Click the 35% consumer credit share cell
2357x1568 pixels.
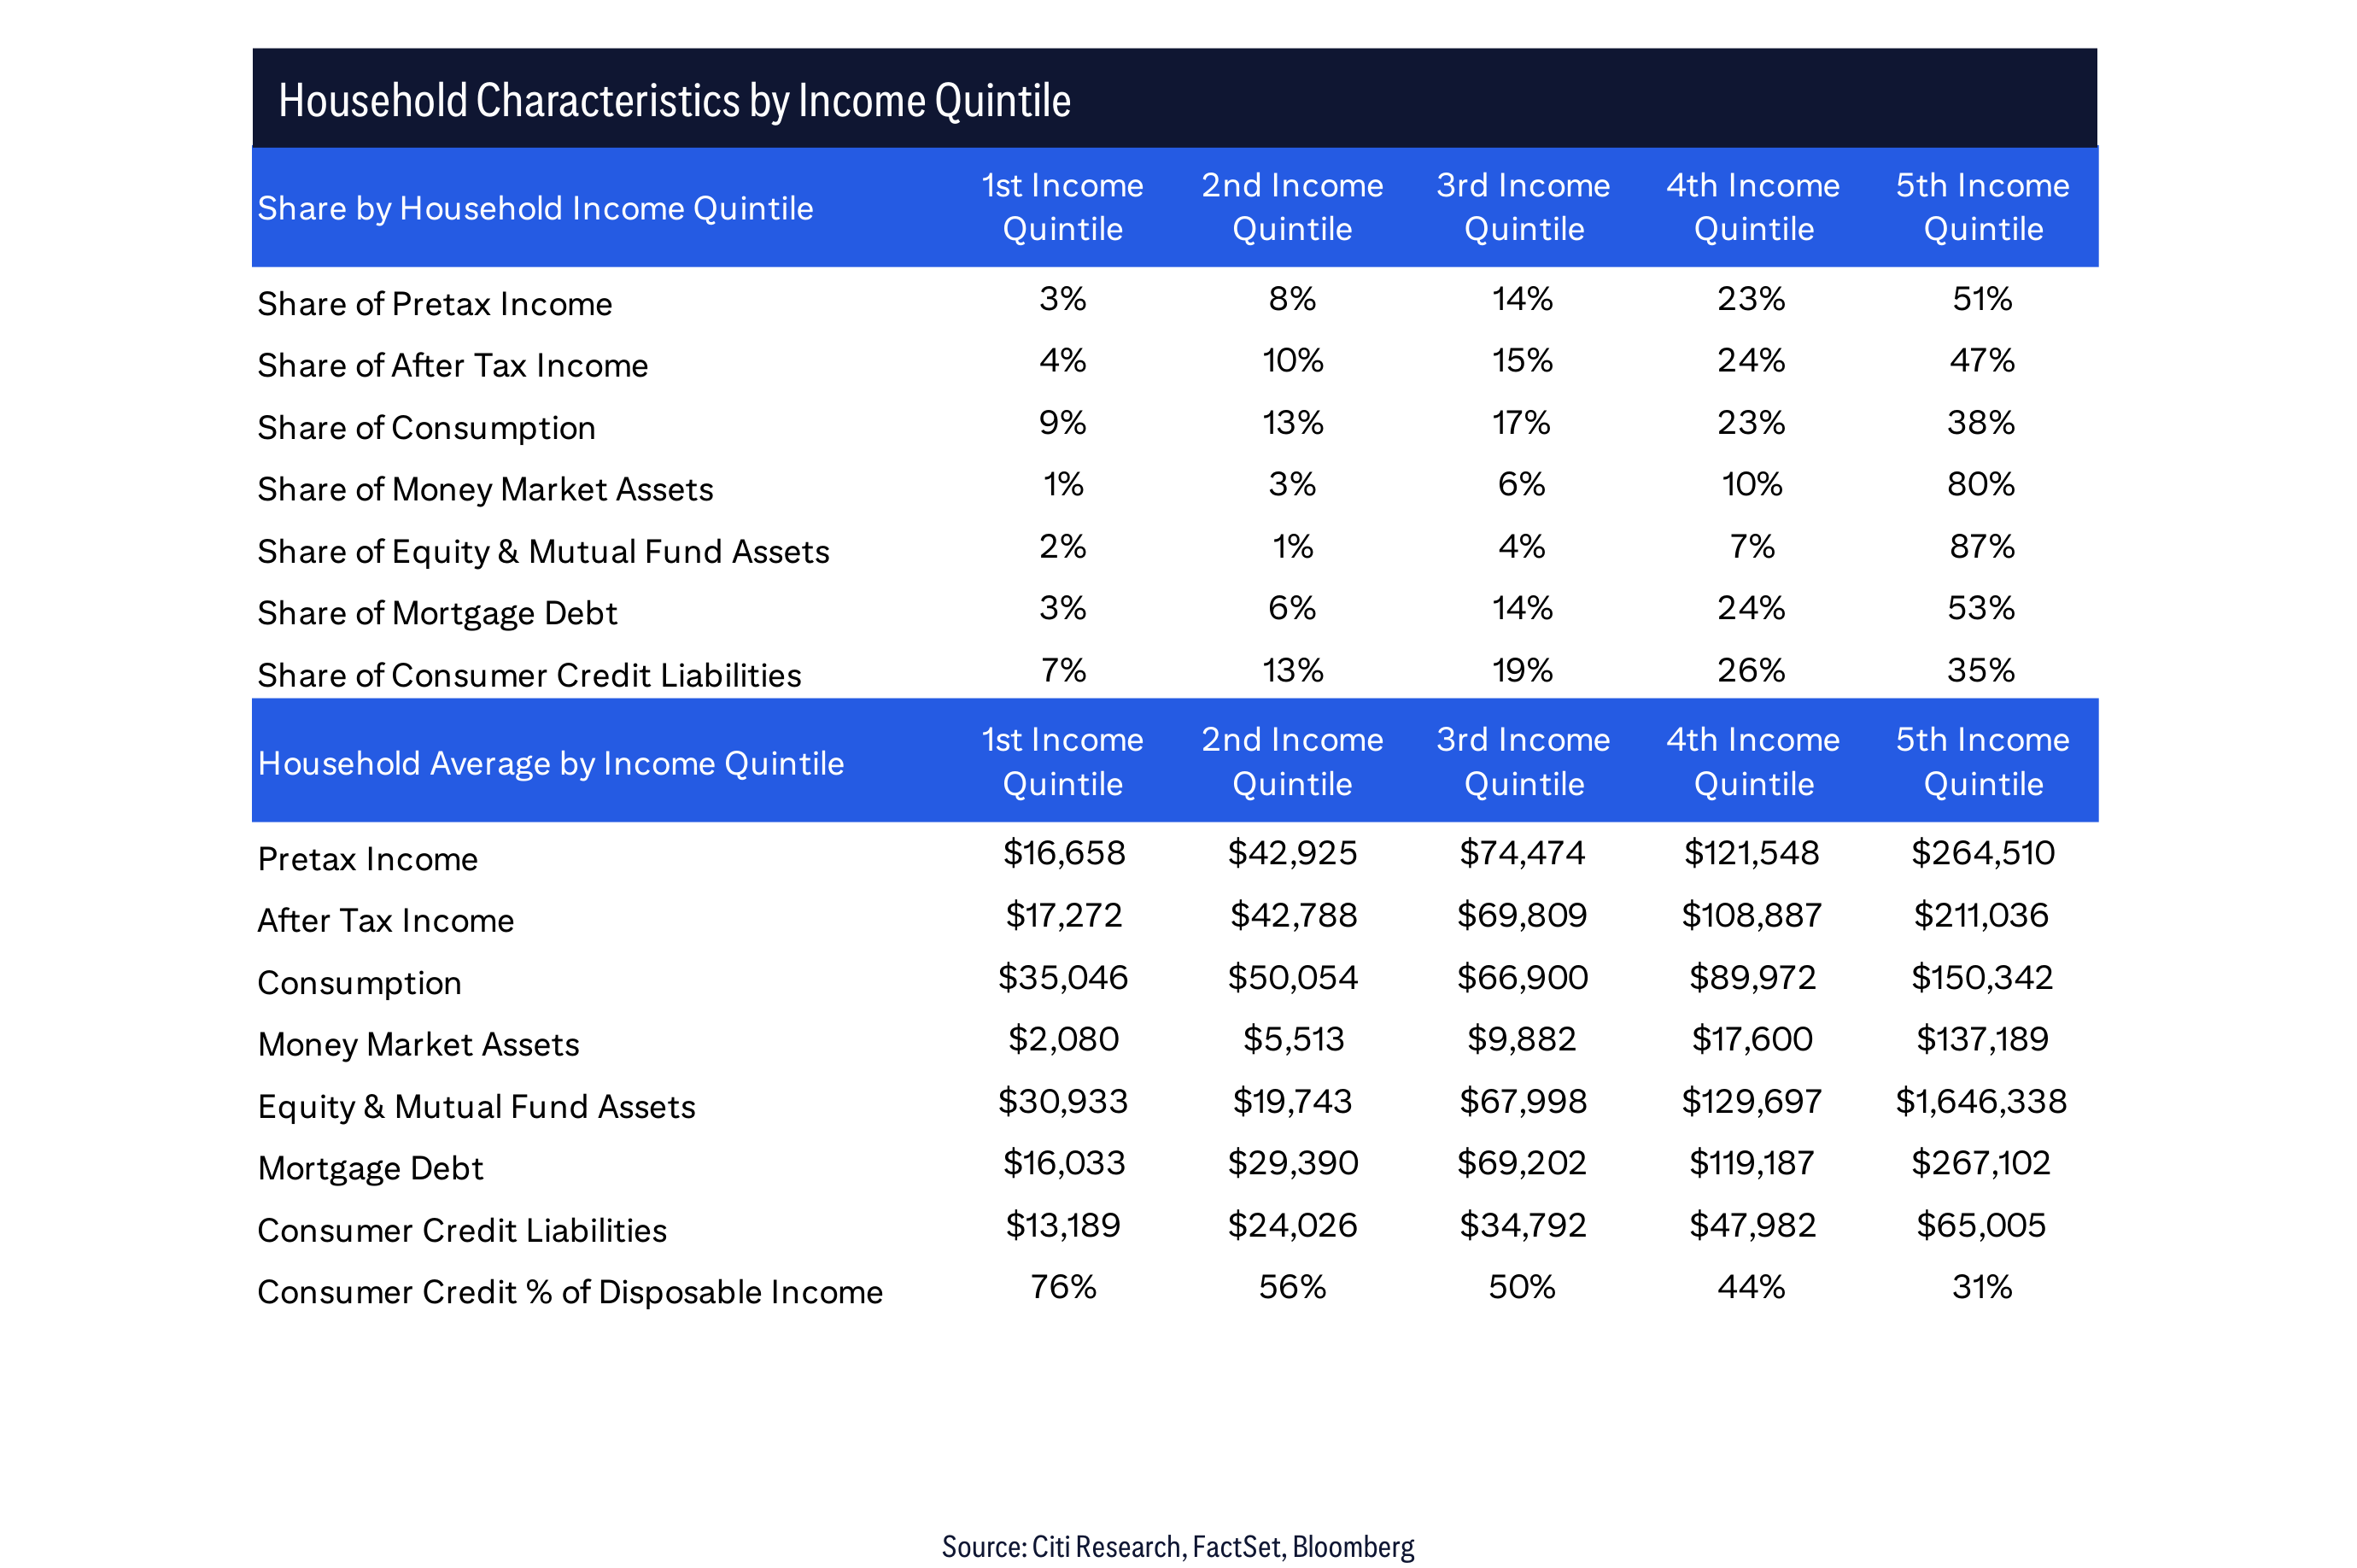[x=1981, y=670]
